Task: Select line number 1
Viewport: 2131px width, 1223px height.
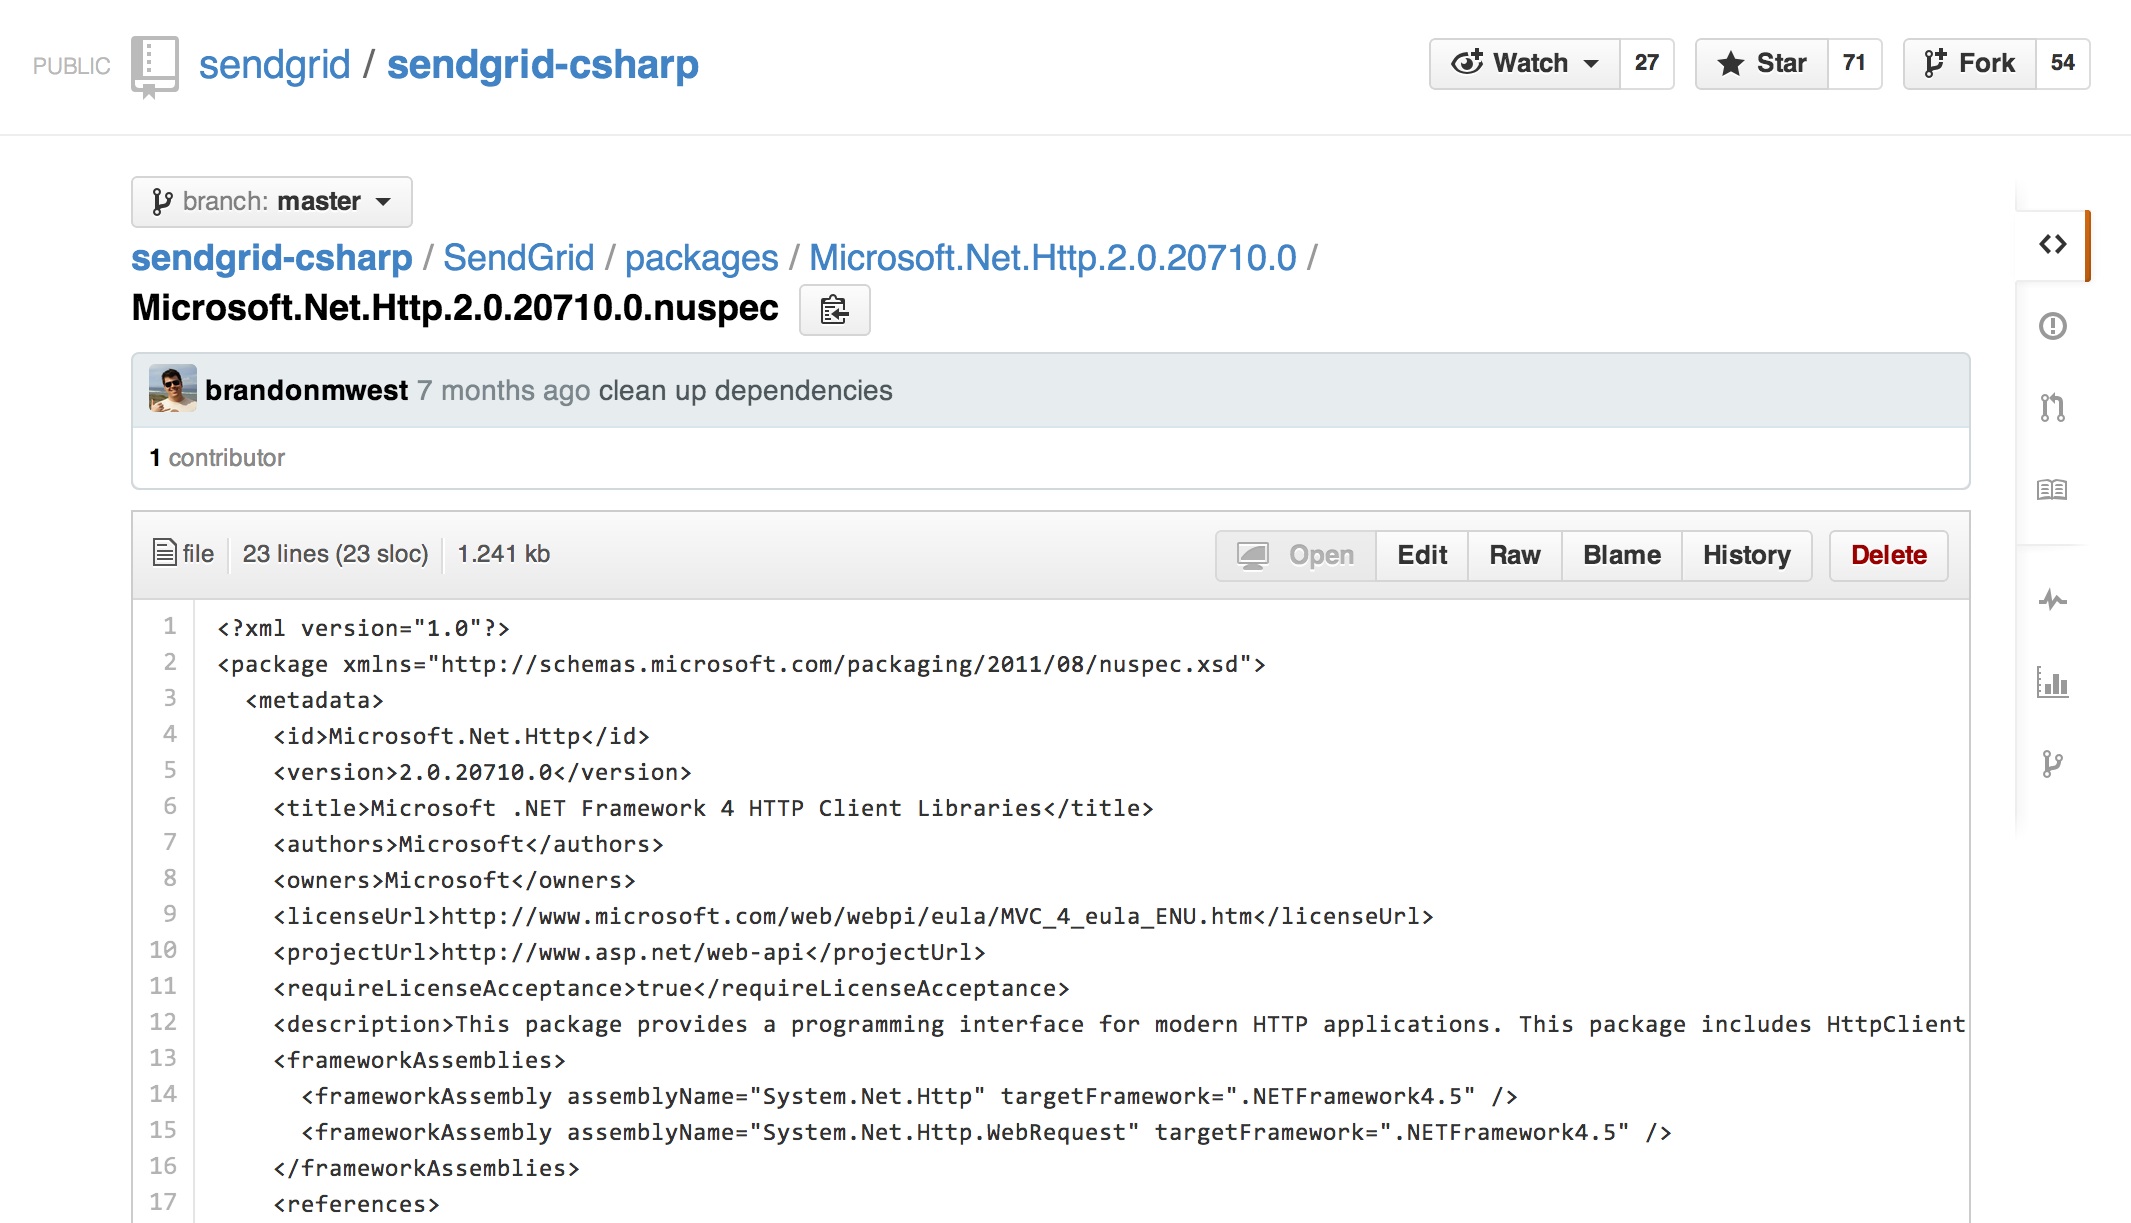Action: [x=170, y=627]
